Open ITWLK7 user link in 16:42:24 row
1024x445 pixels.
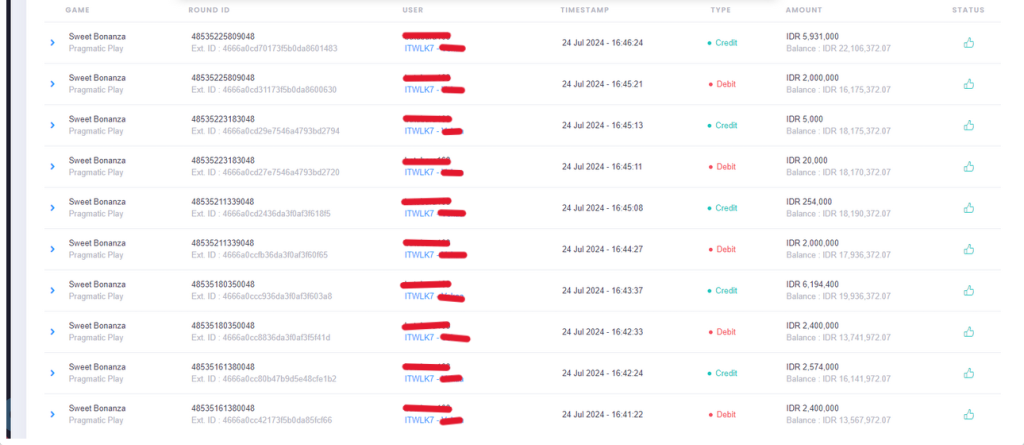[419, 379]
